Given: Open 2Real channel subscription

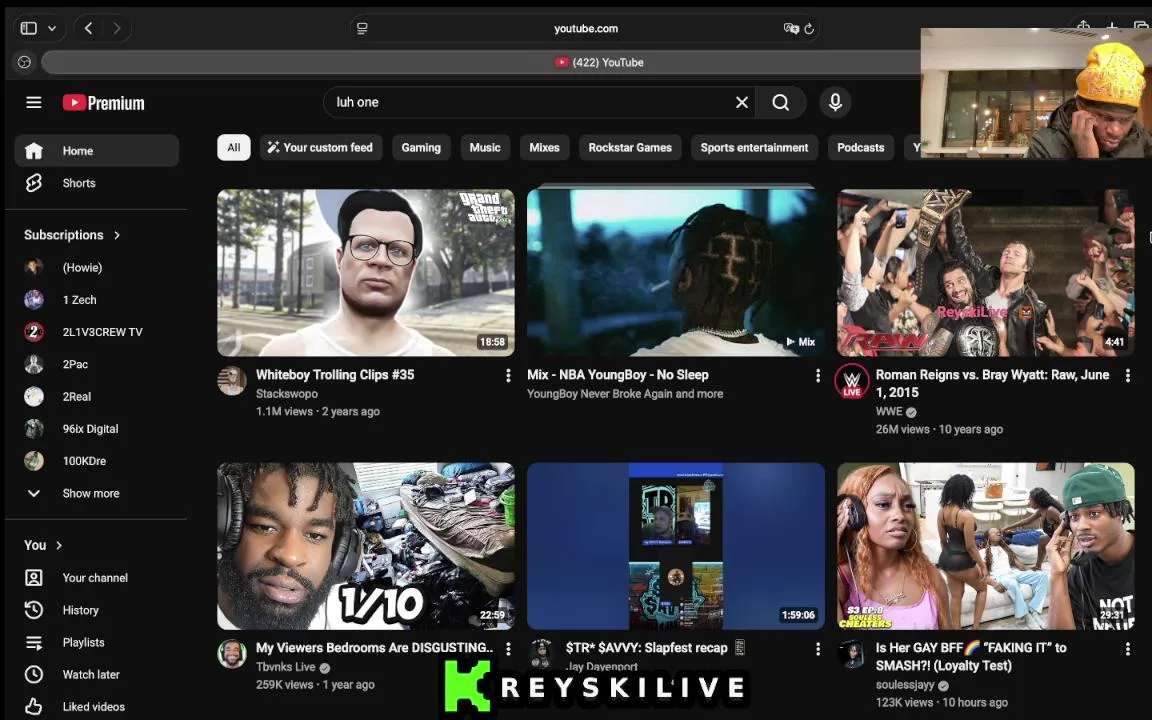Looking at the screenshot, I should pyautogui.click(x=96, y=397).
